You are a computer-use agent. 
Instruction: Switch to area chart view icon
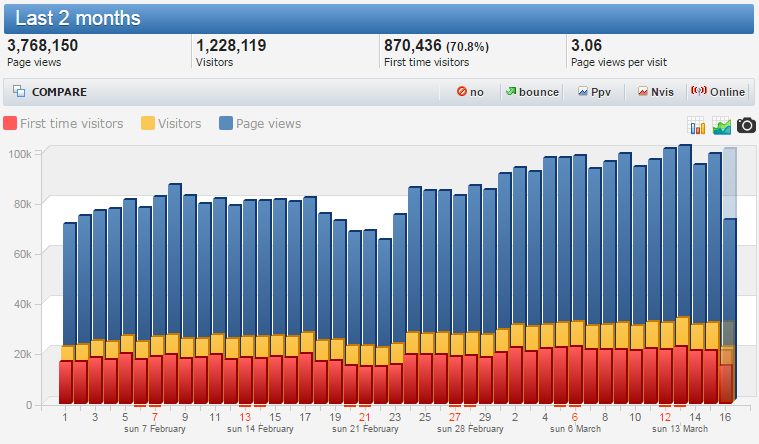tap(722, 125)
